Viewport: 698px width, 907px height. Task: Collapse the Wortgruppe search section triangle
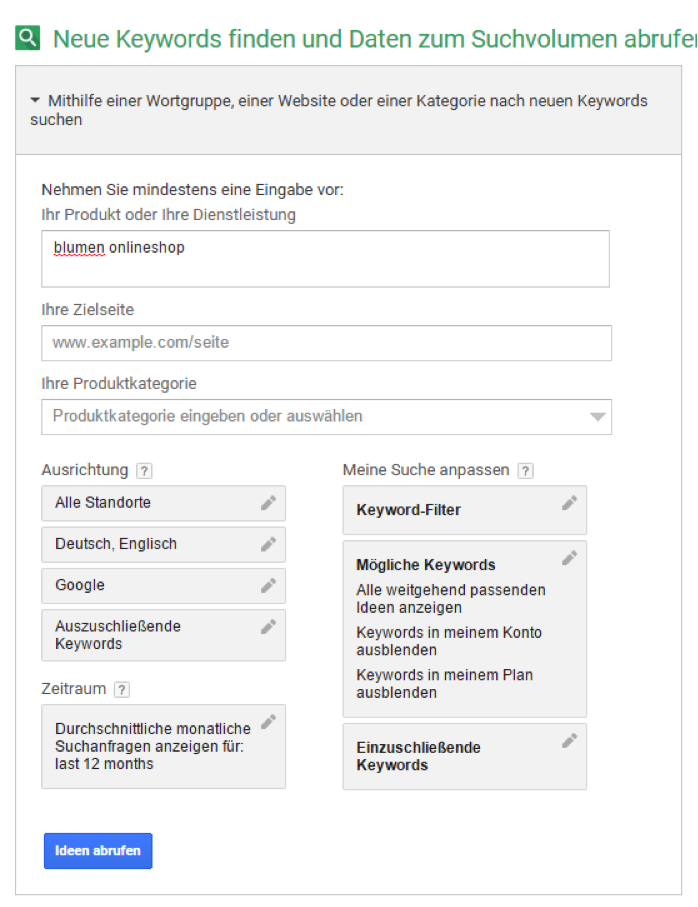(x=33, y=100)
